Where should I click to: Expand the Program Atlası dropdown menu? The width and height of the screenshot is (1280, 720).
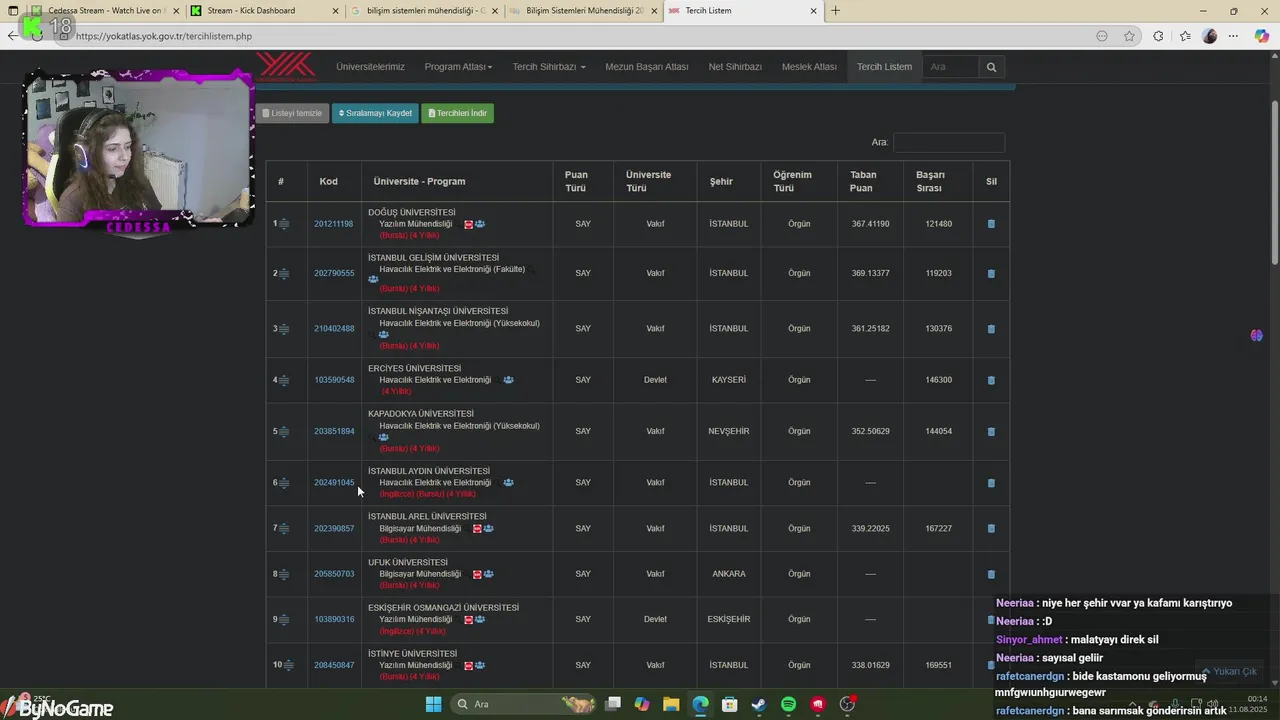pos(458,67)
